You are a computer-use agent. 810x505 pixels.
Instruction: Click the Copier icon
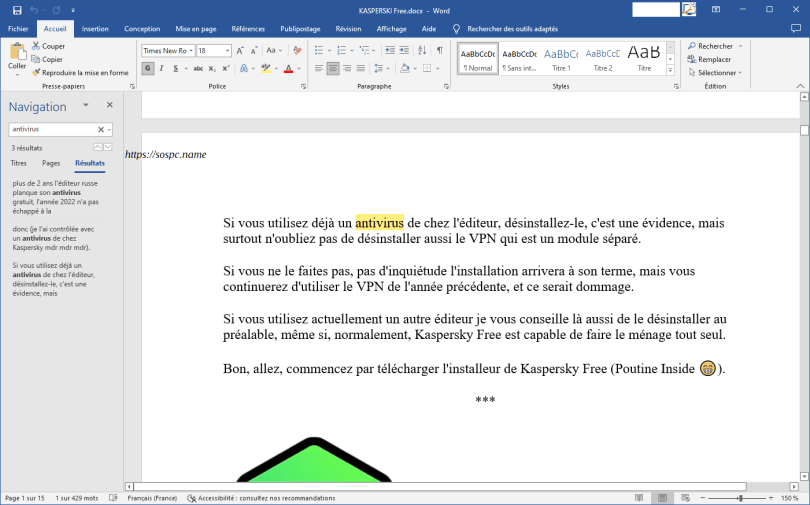point(36,59)
